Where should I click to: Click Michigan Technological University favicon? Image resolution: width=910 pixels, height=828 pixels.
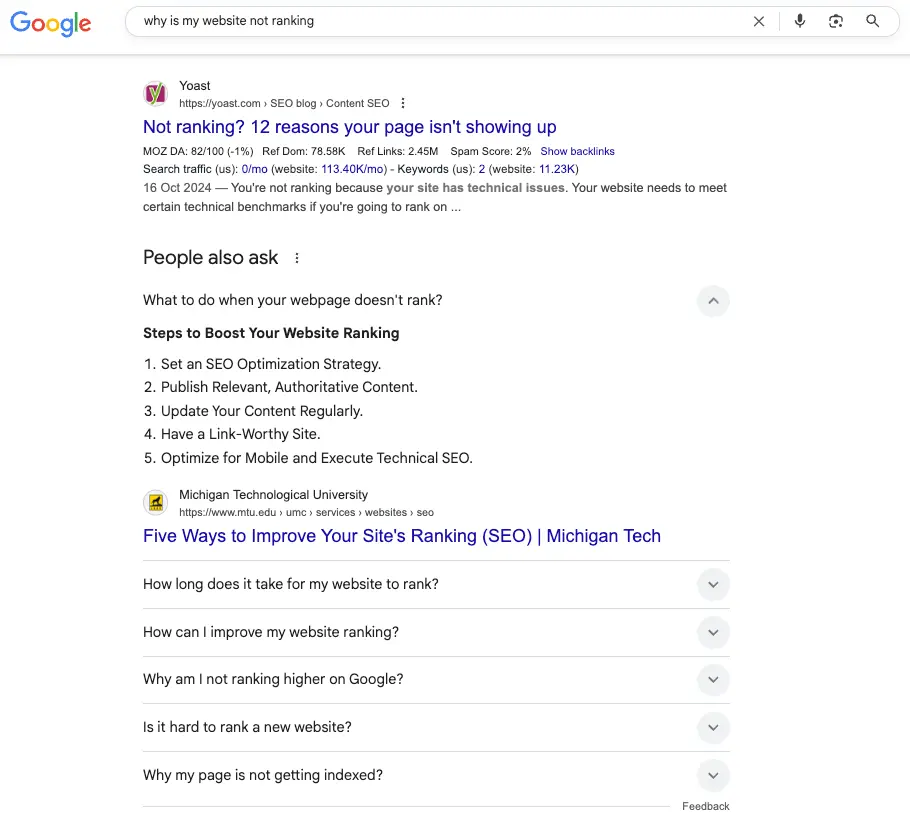pyautogui.click(x=156, y=503)
